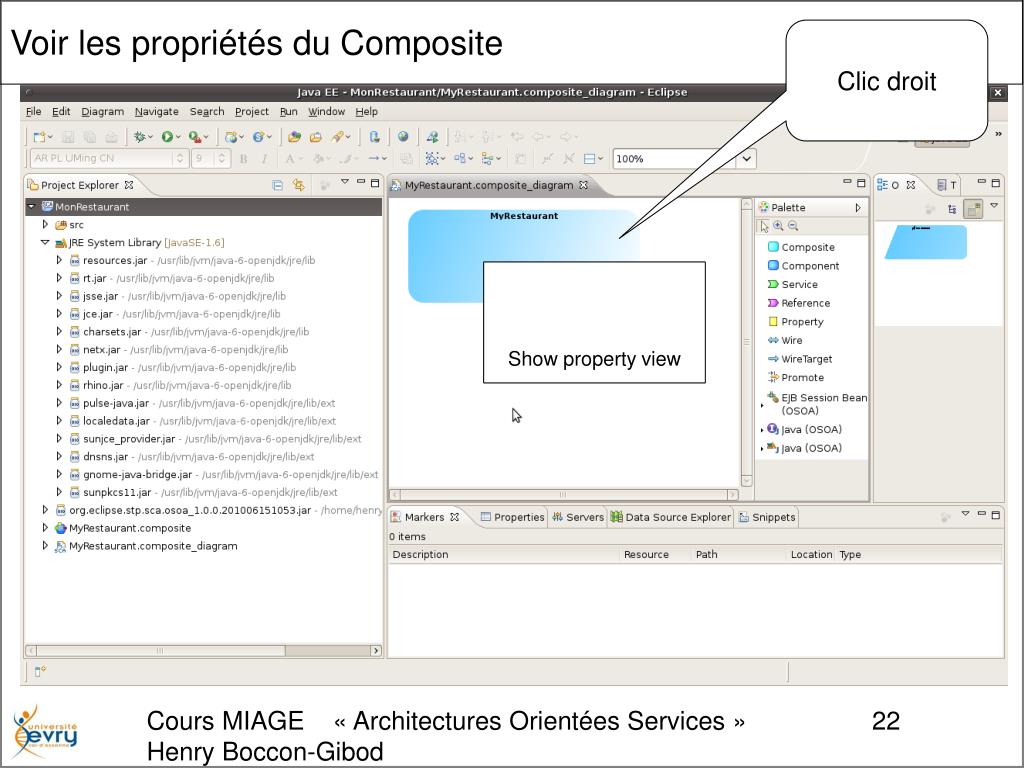Select the MyRestaurant.composite_diagram editor tab
The height and width of the screenshot is (768, 1024).
(489, 185)
